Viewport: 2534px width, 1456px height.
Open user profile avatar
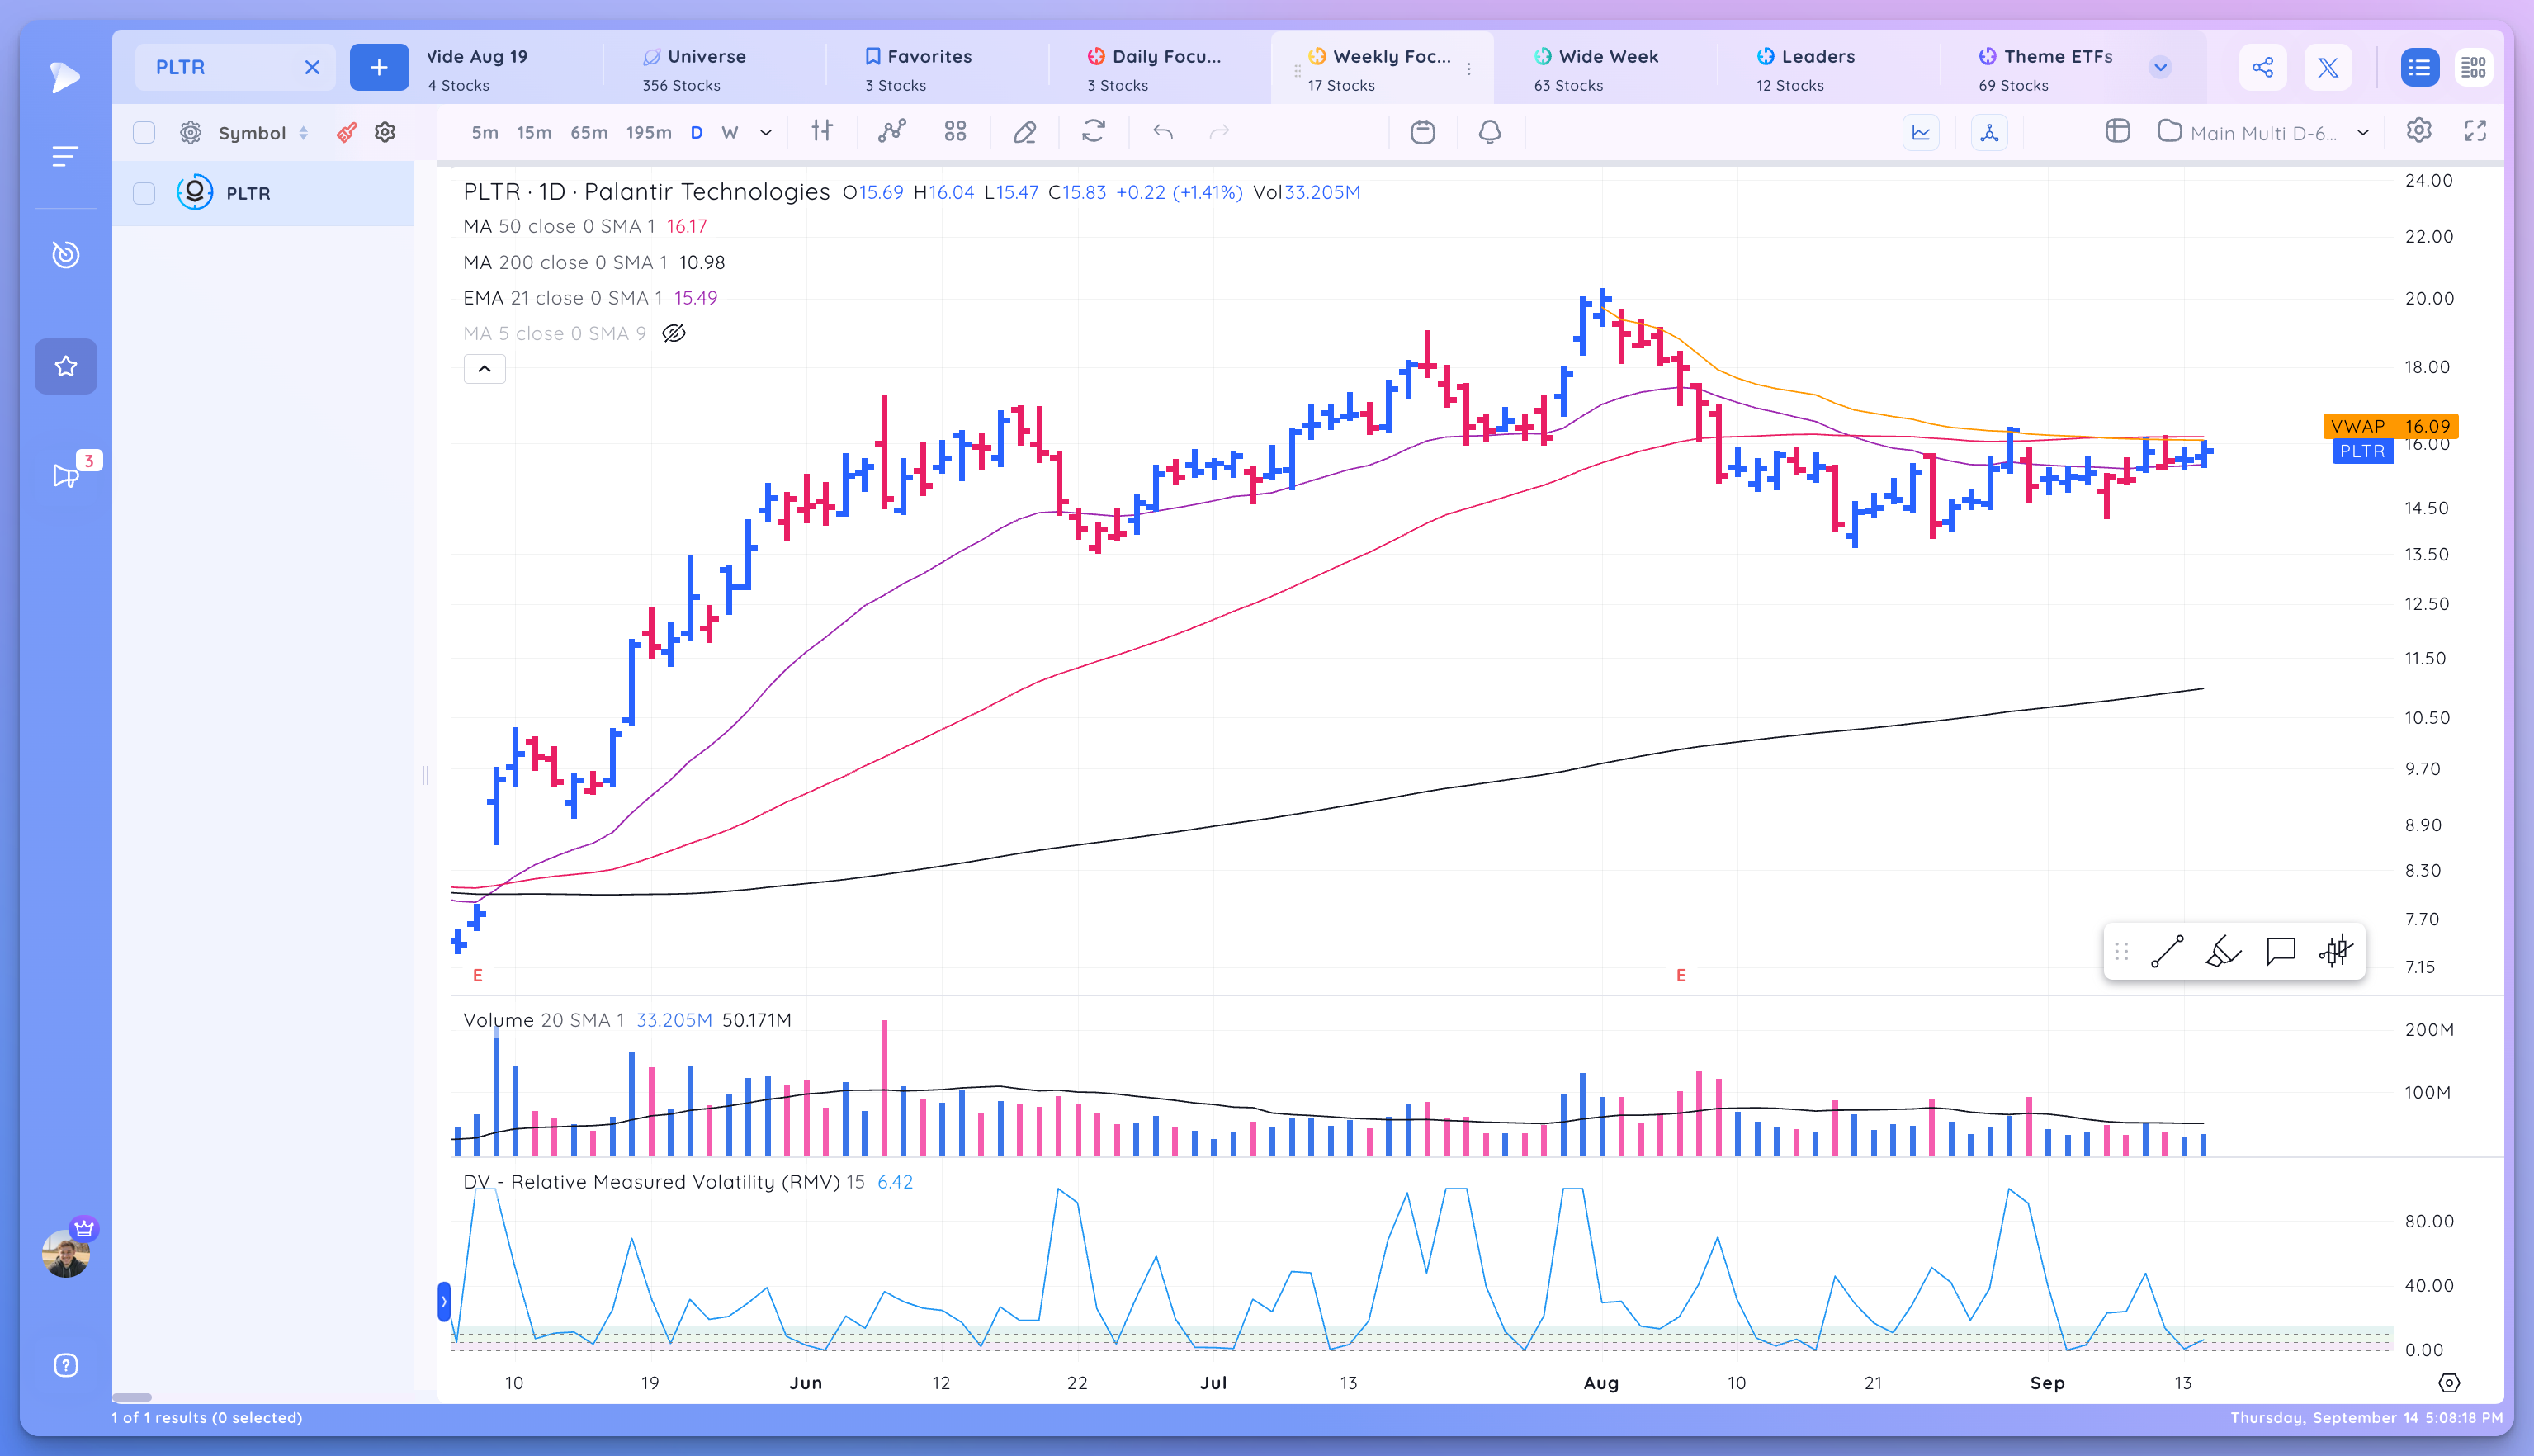[66, 1252]
